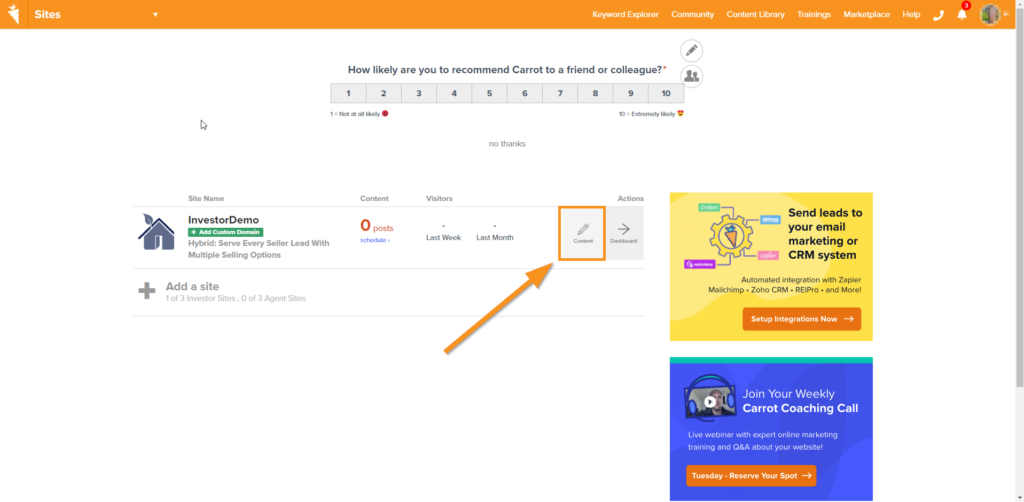
Task: Click '1 of 3 Investor Sites' text
Action: pyautogui.click(x=199, y=298)
